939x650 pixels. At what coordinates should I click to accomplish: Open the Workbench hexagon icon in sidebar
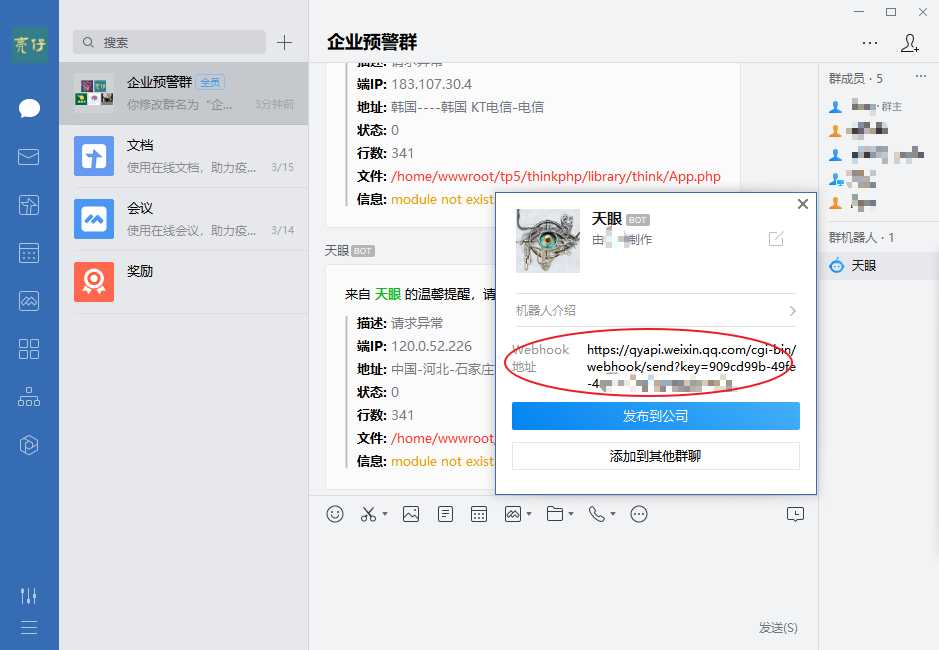[29, 444]
